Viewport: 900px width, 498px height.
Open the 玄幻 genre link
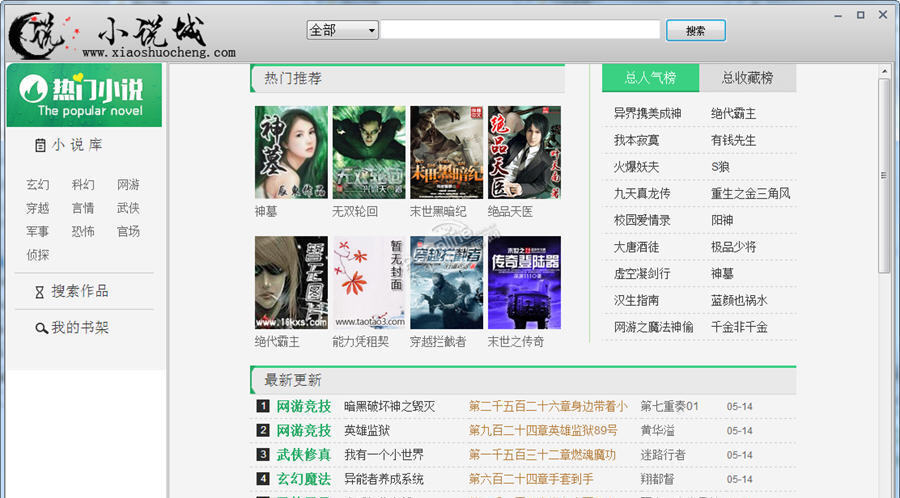37,185
